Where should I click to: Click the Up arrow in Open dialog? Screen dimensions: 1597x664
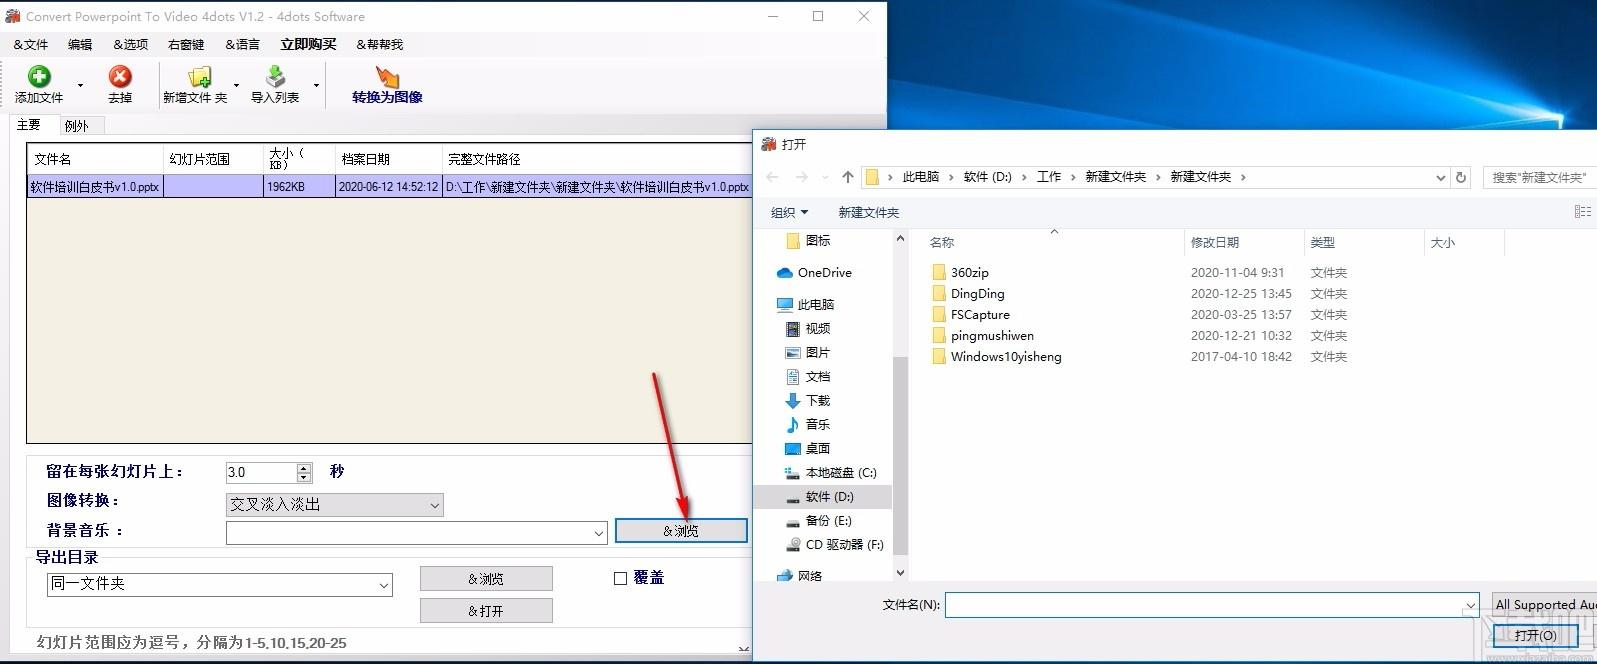click(848, 177)
